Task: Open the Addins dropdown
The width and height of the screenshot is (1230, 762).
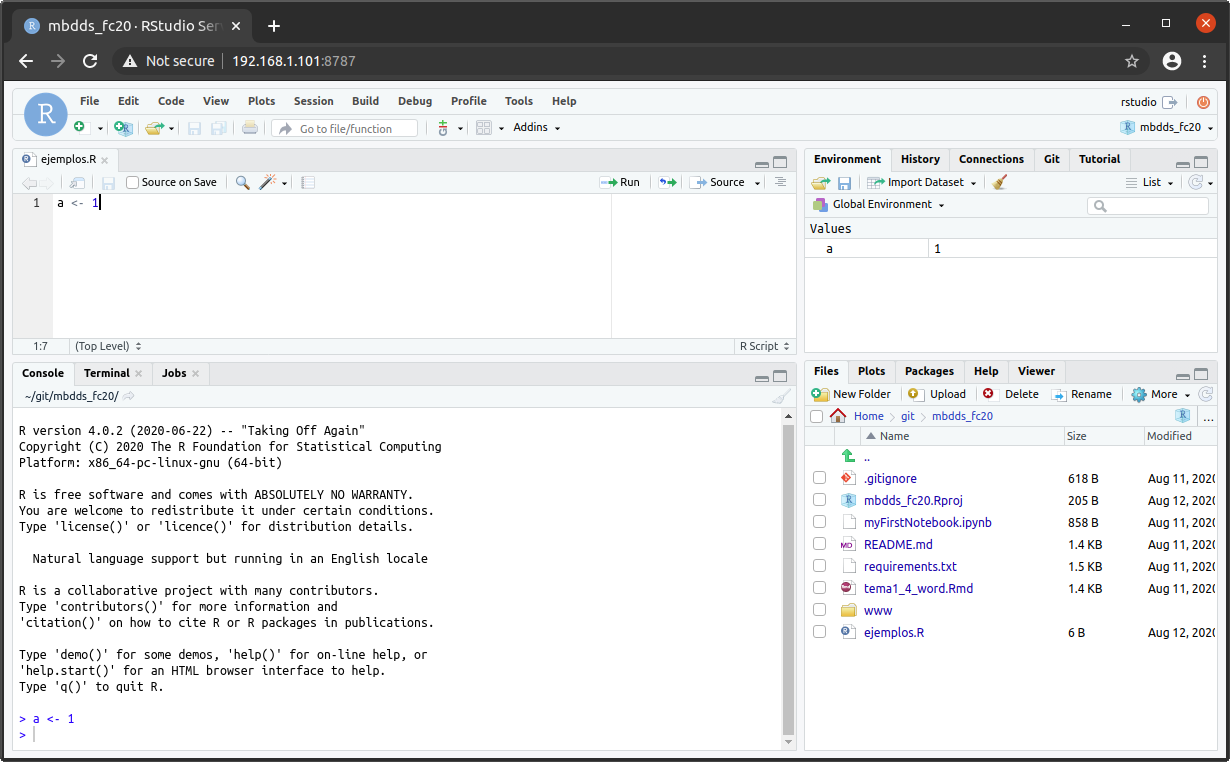Action: pyautogui.click(x=537, y=128)
